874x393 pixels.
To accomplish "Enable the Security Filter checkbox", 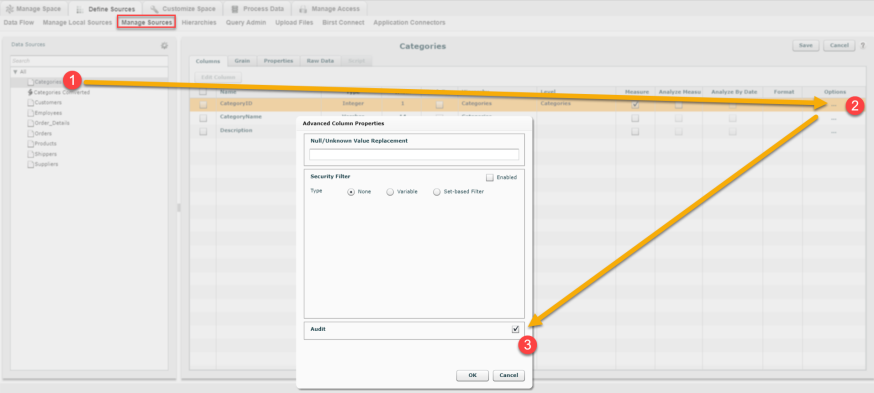I will click(x=490, y=178).
